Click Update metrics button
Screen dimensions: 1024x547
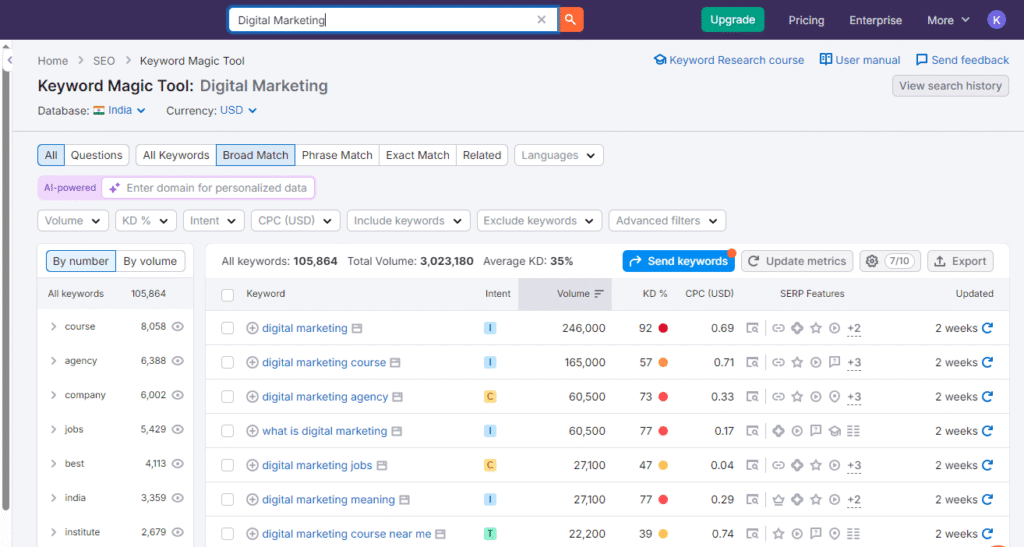coord(797,261)
